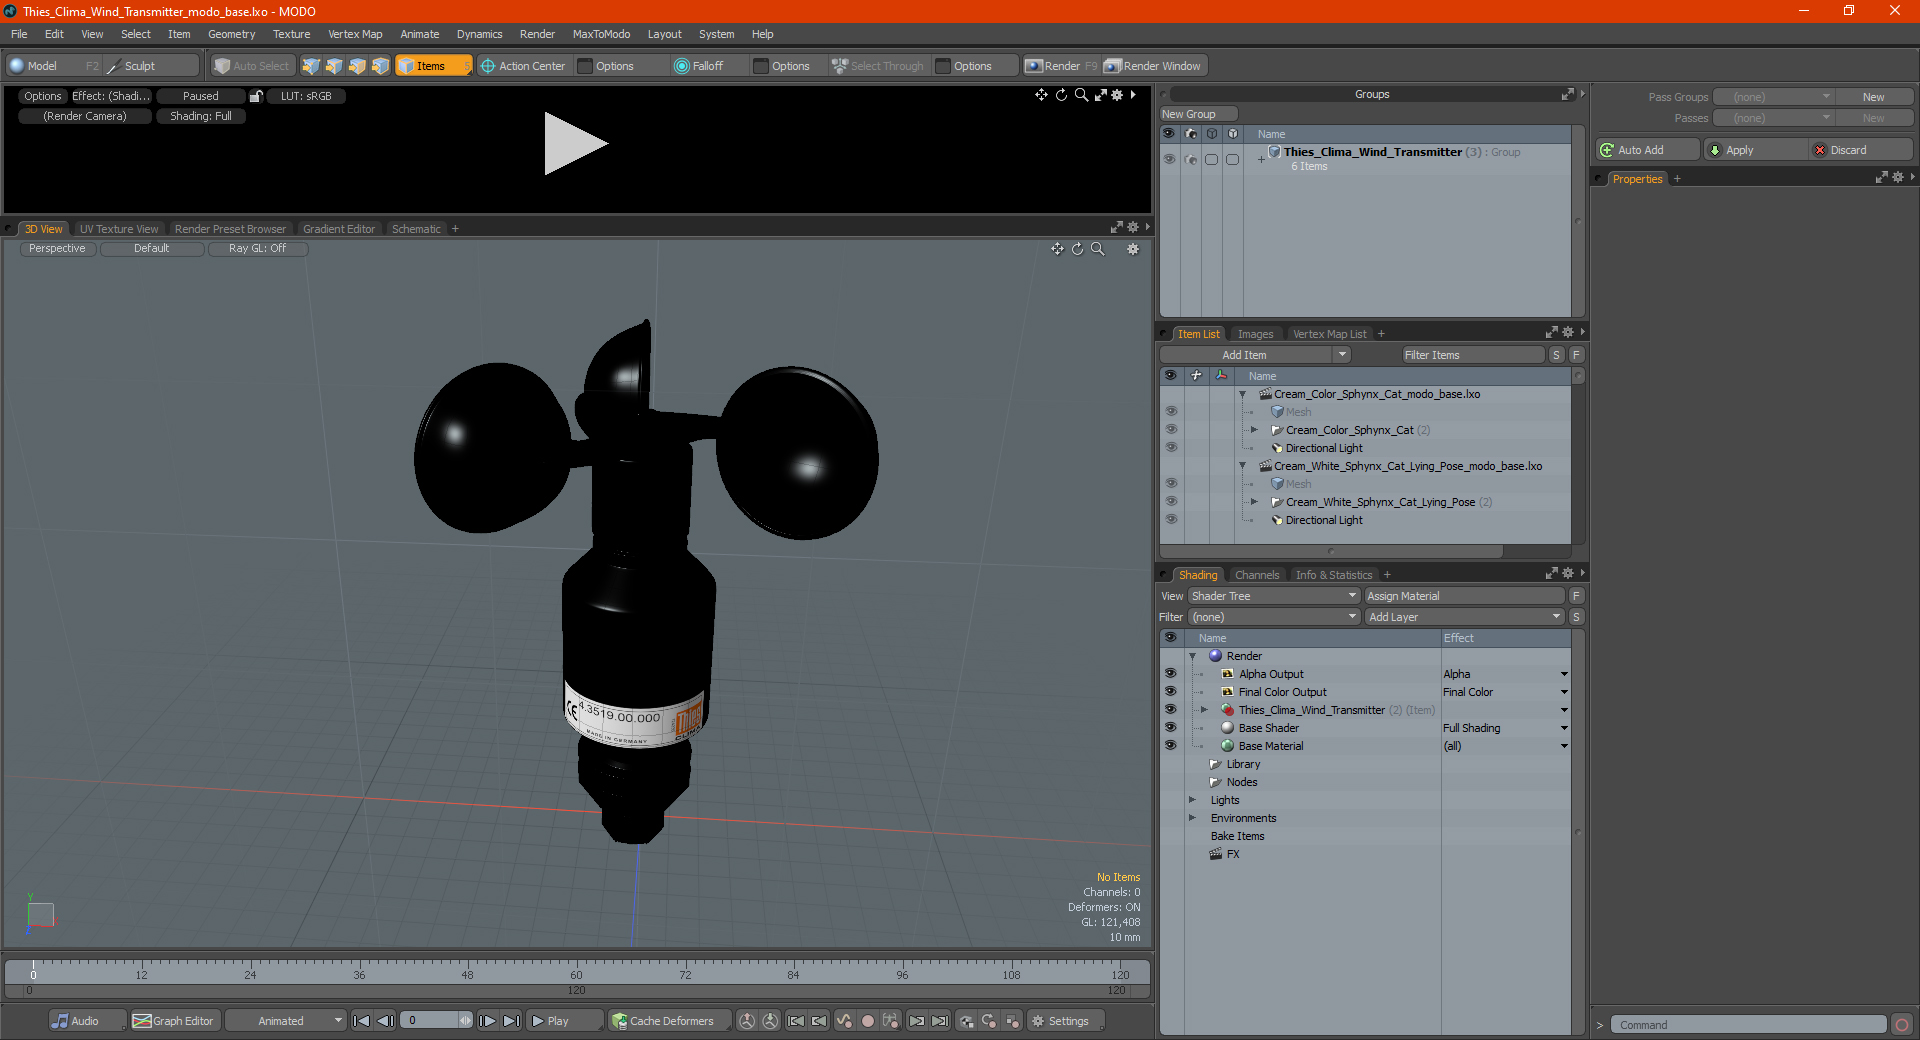Play the animation
This screenshot has width=1920, height=1040.
coord(564,1021)
